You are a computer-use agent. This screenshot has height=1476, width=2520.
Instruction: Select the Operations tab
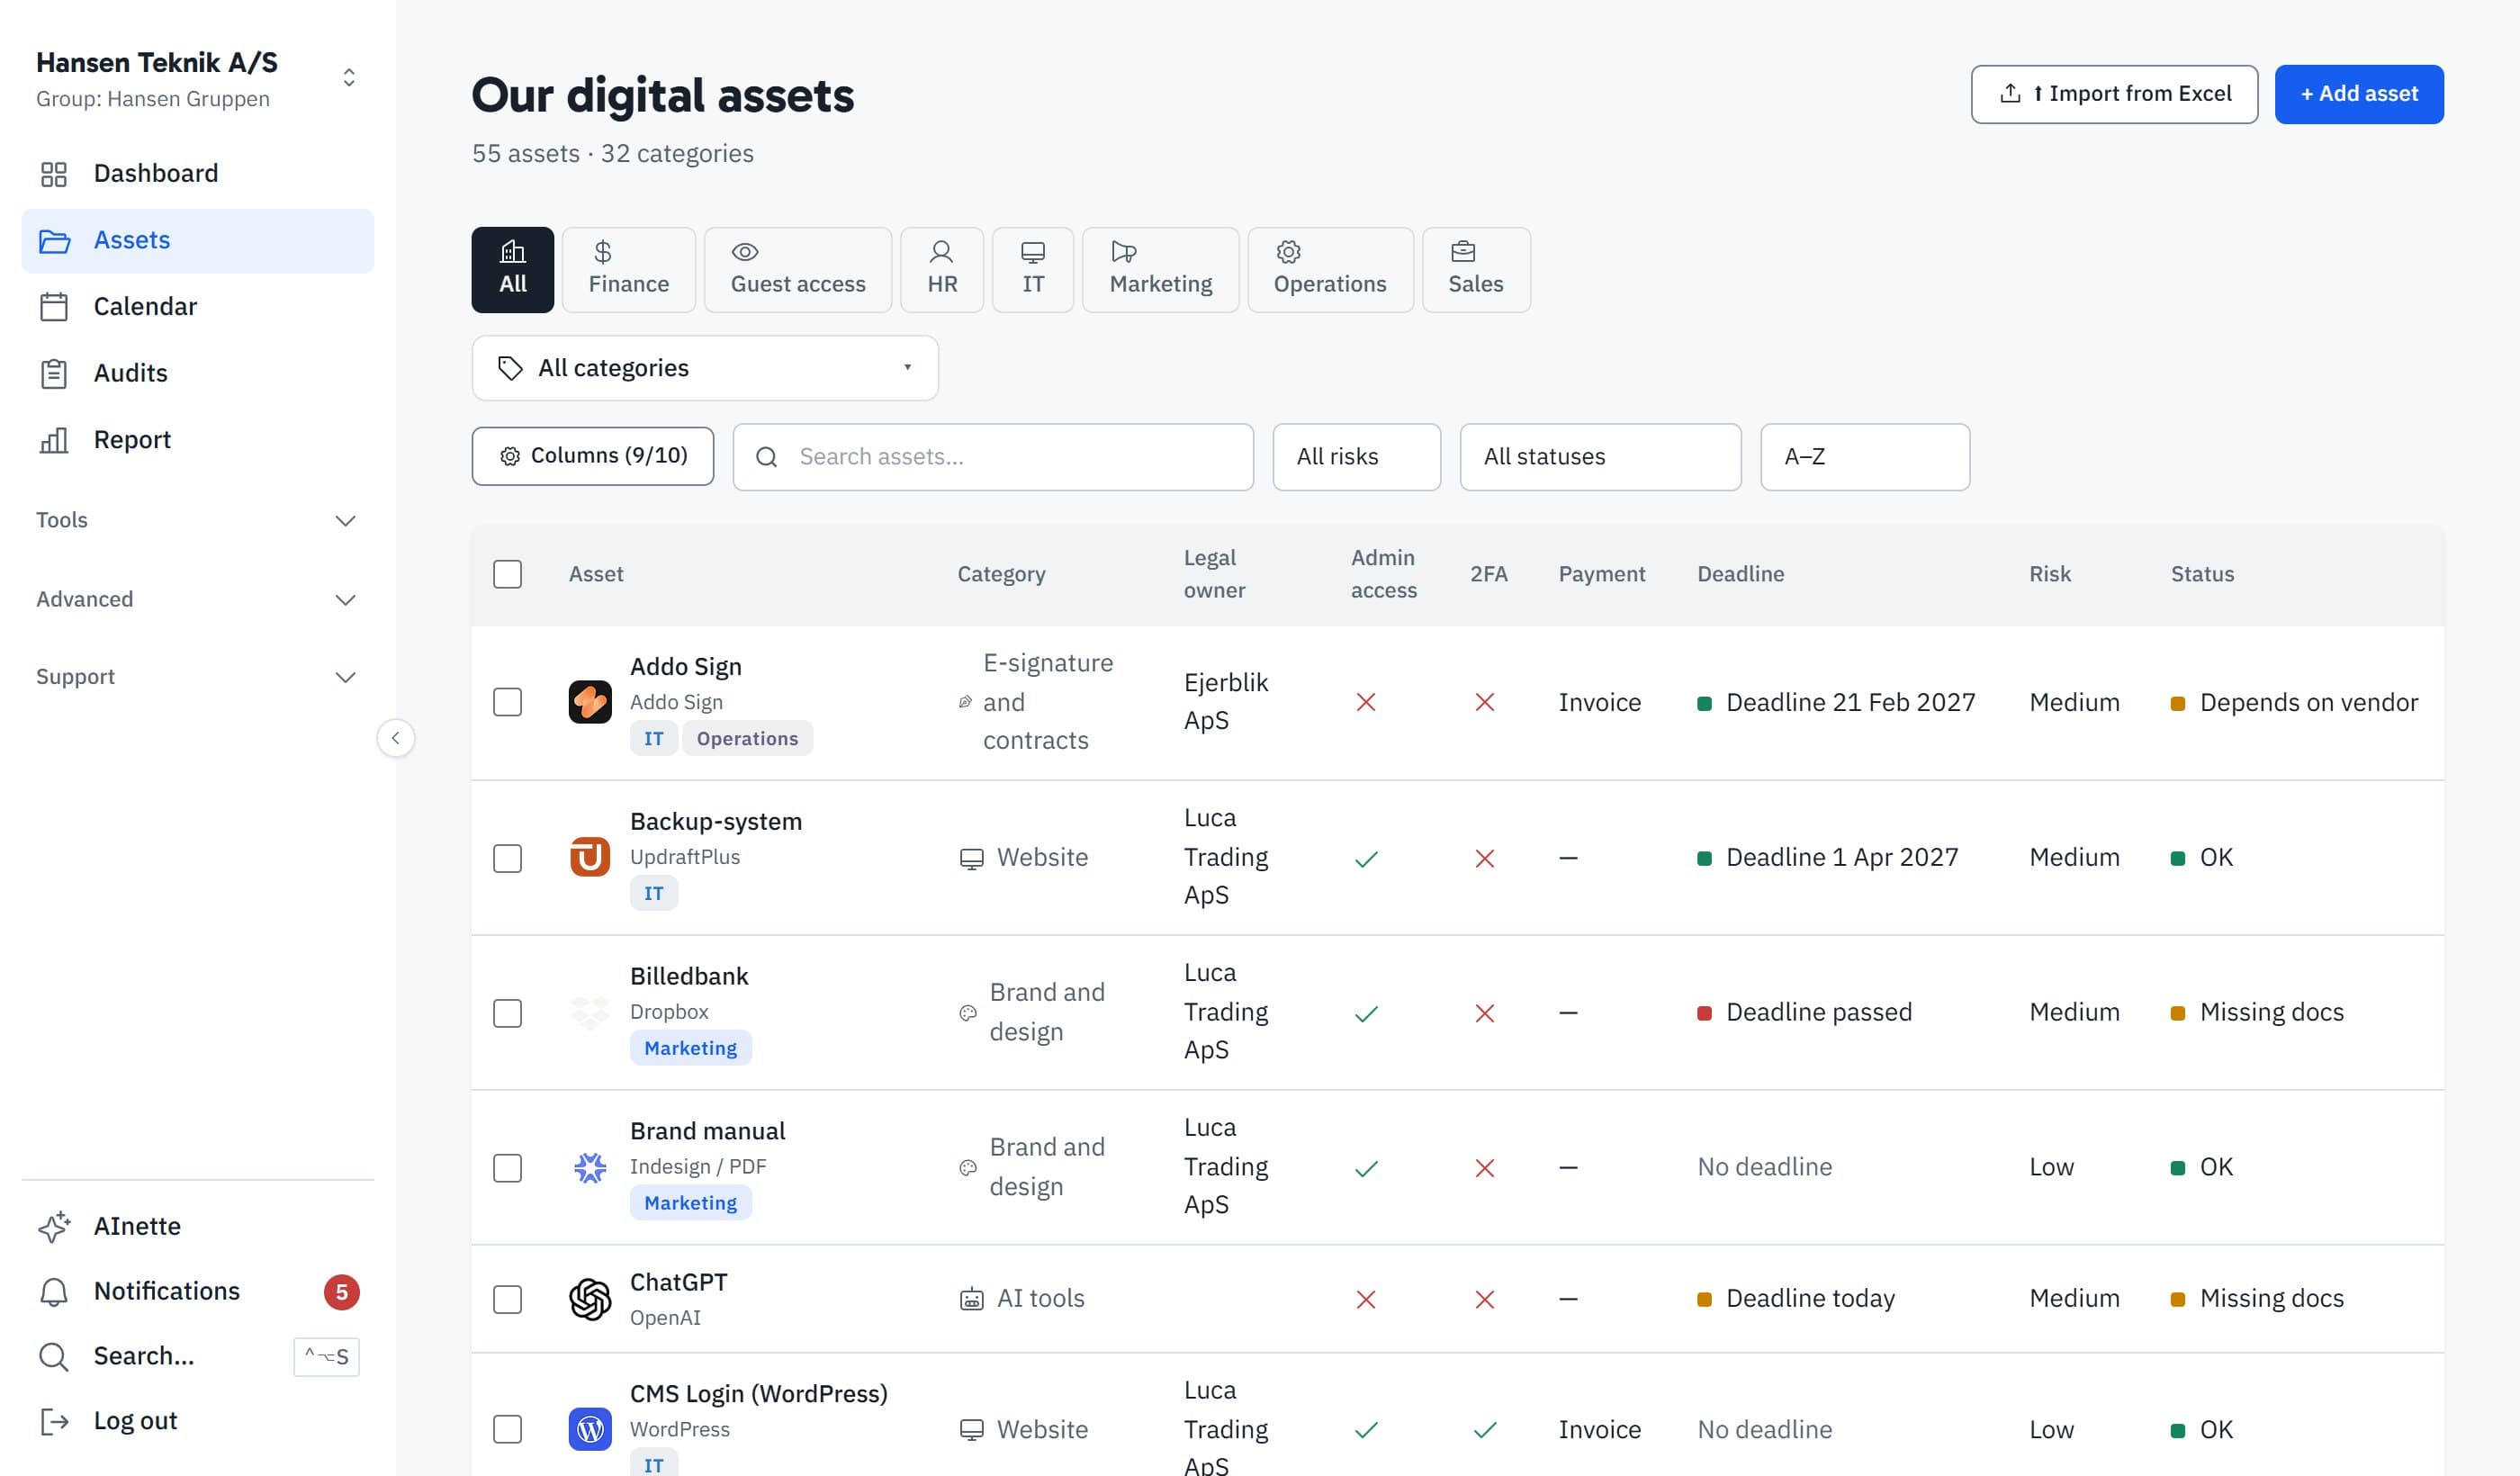coord(1330,270)
